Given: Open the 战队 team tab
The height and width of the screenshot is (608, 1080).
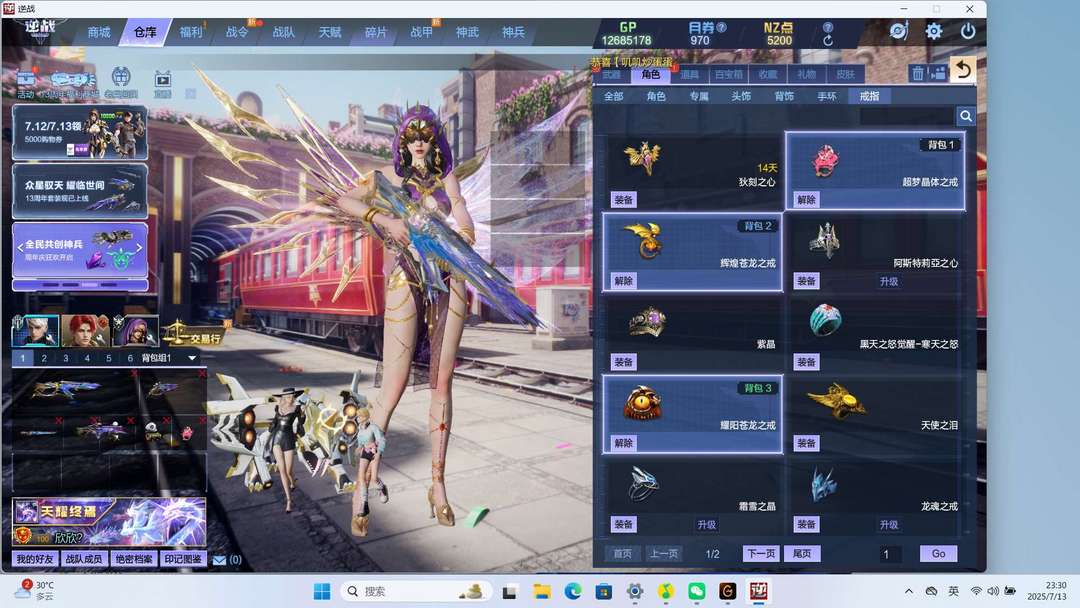Looking at the screenshot, I should point(283,32).
